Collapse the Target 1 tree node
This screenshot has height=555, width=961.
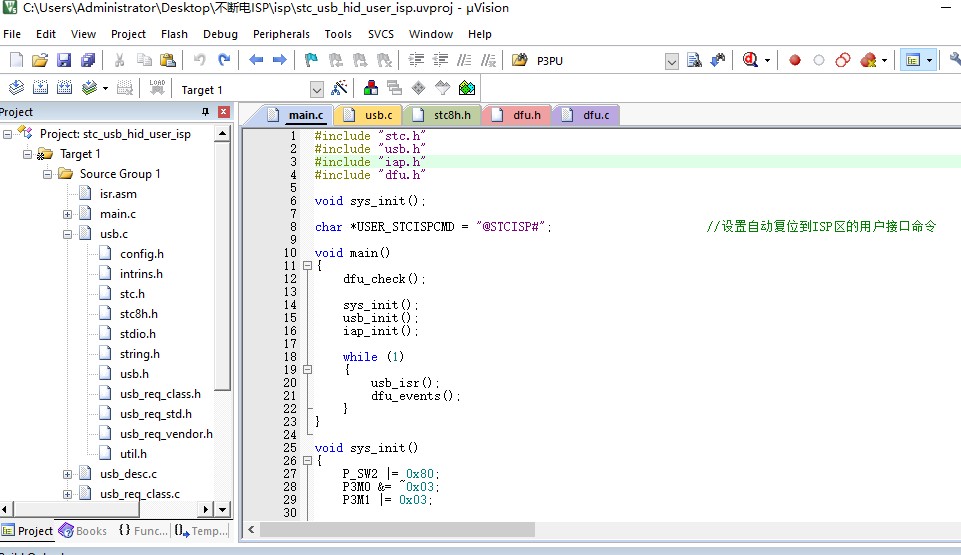click(27, 154)
